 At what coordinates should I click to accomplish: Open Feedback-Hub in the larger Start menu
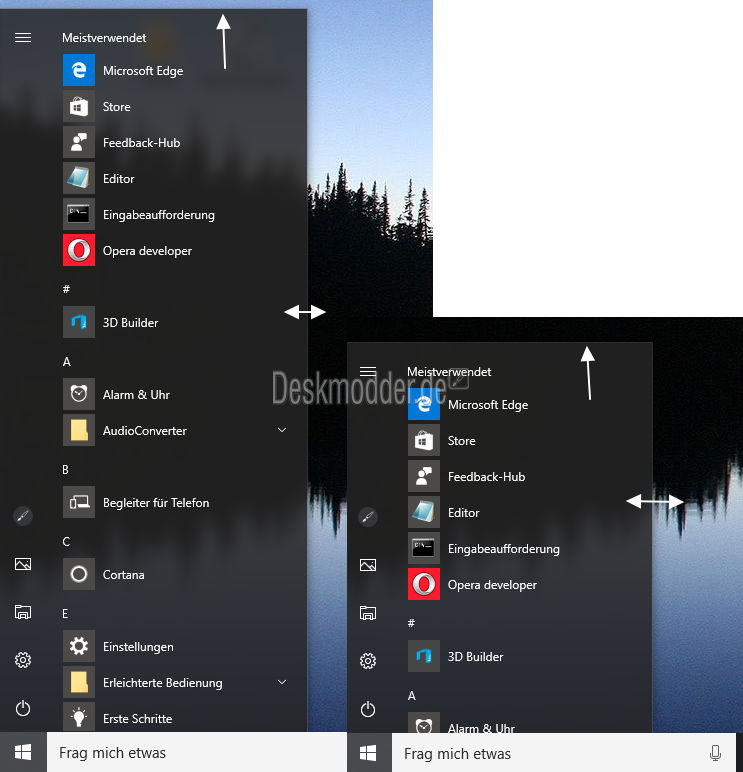[x=141, y=143]
